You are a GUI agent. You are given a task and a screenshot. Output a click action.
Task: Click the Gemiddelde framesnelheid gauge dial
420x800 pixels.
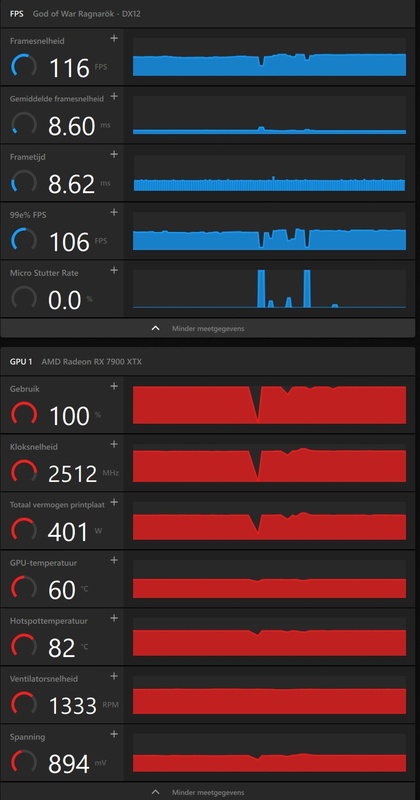[x=23, y=125]
